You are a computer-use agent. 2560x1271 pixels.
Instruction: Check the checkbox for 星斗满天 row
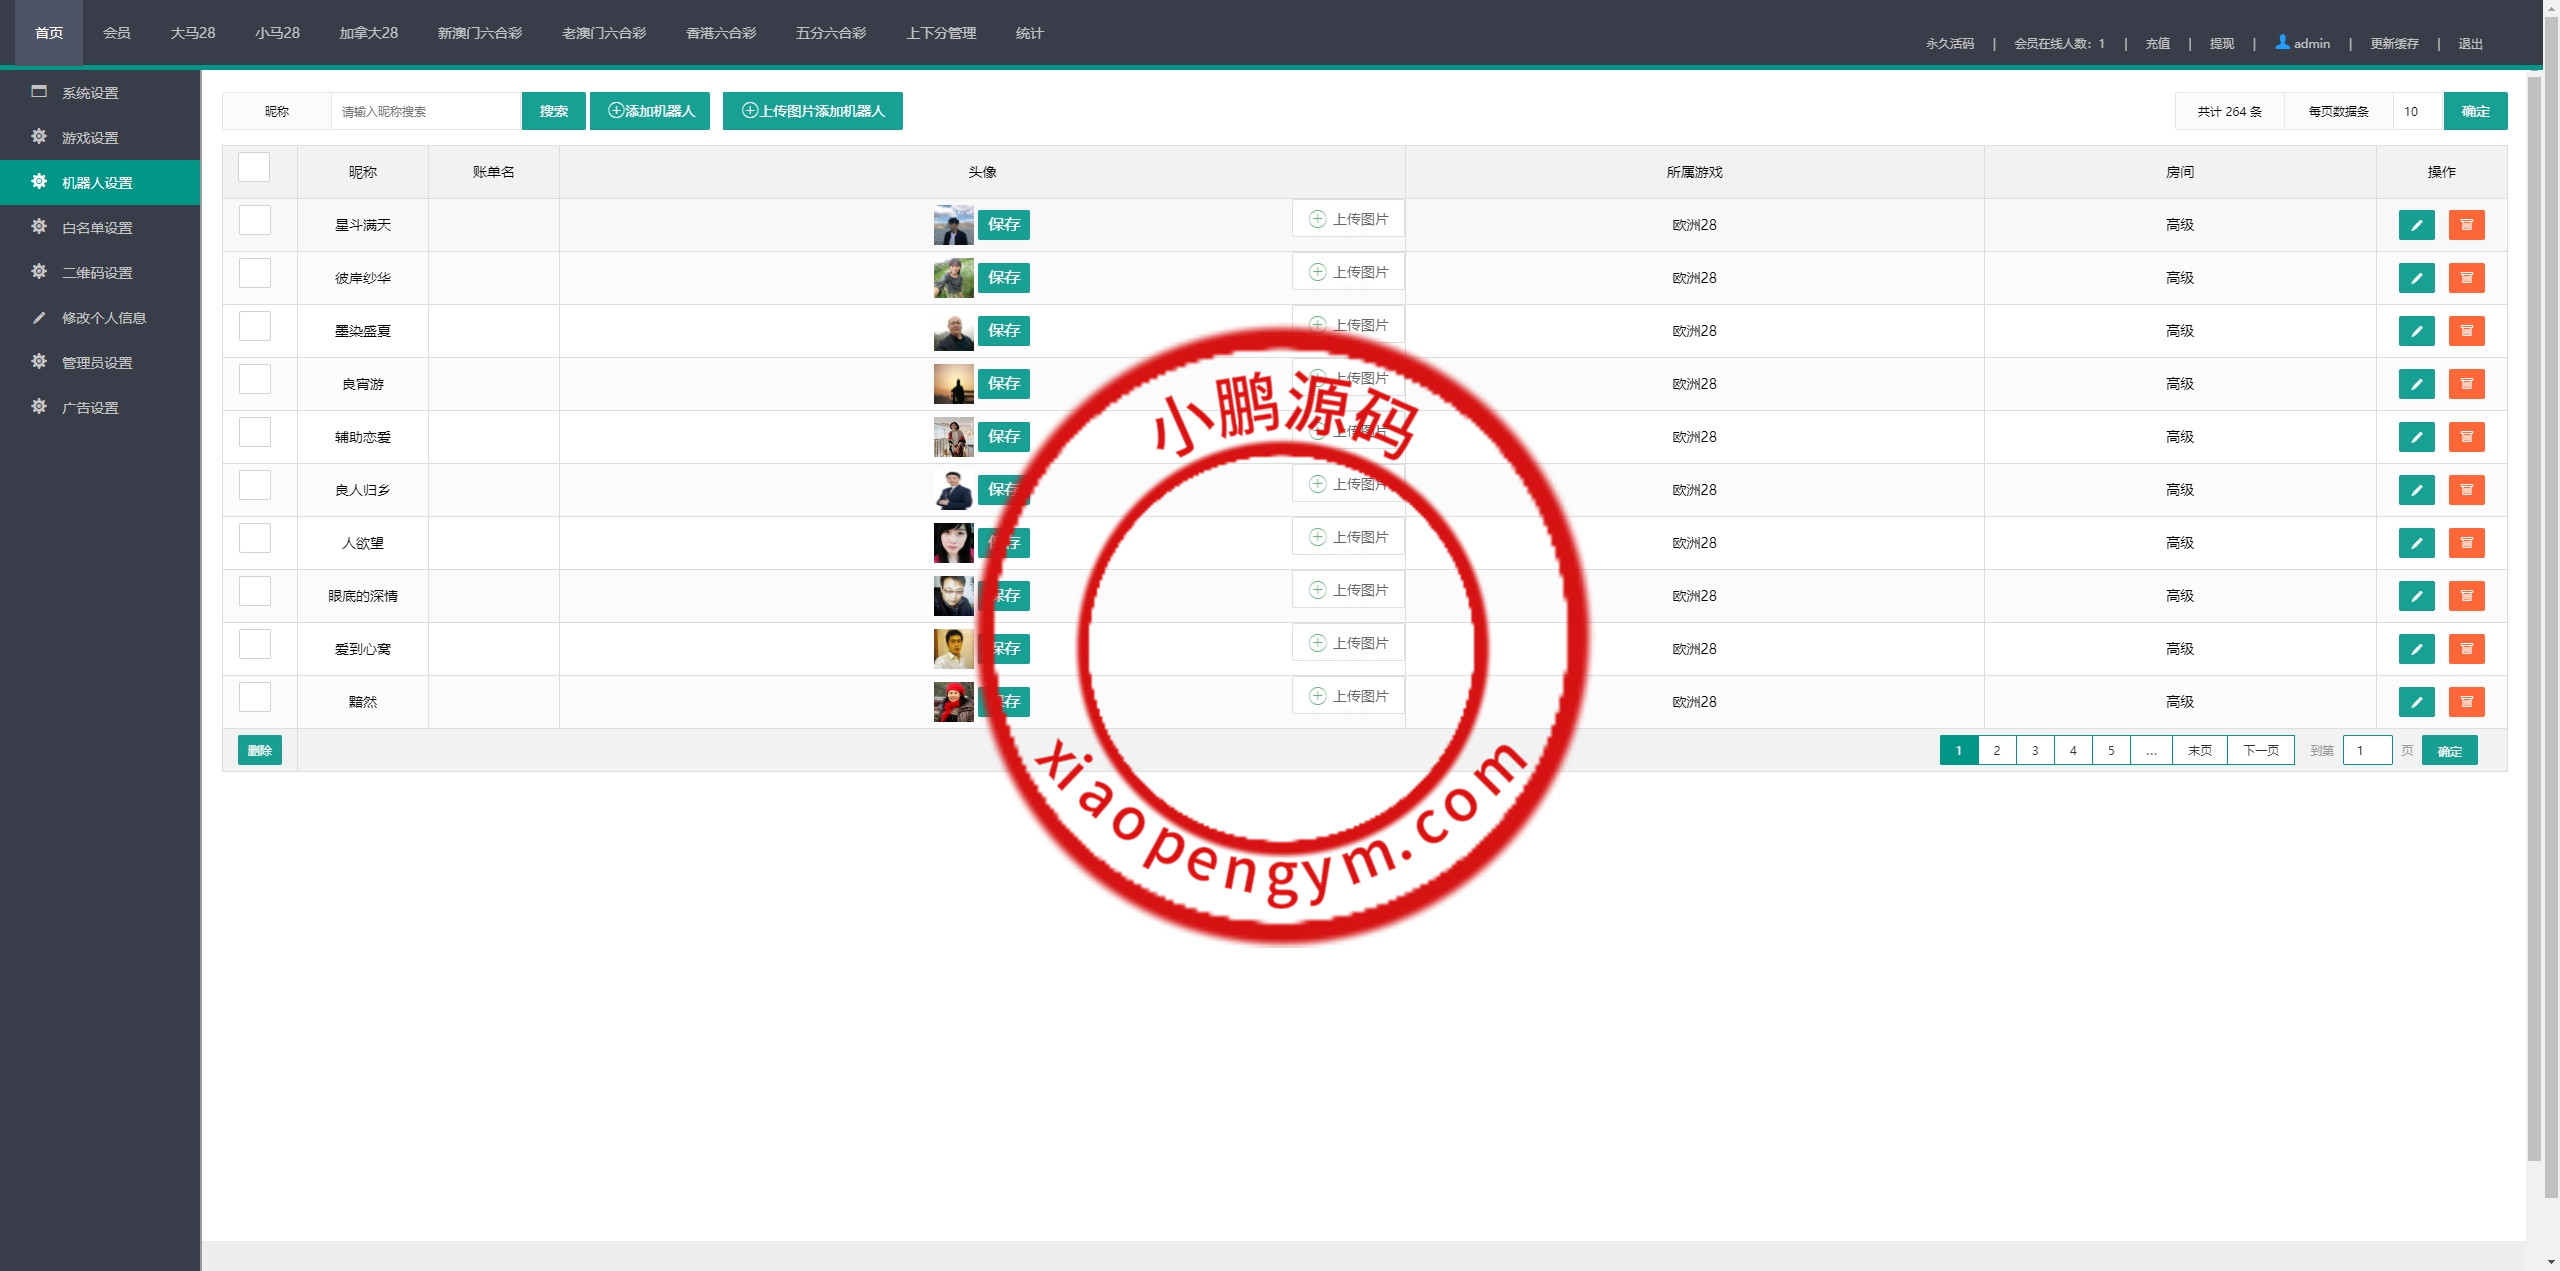tap(255, 221)
